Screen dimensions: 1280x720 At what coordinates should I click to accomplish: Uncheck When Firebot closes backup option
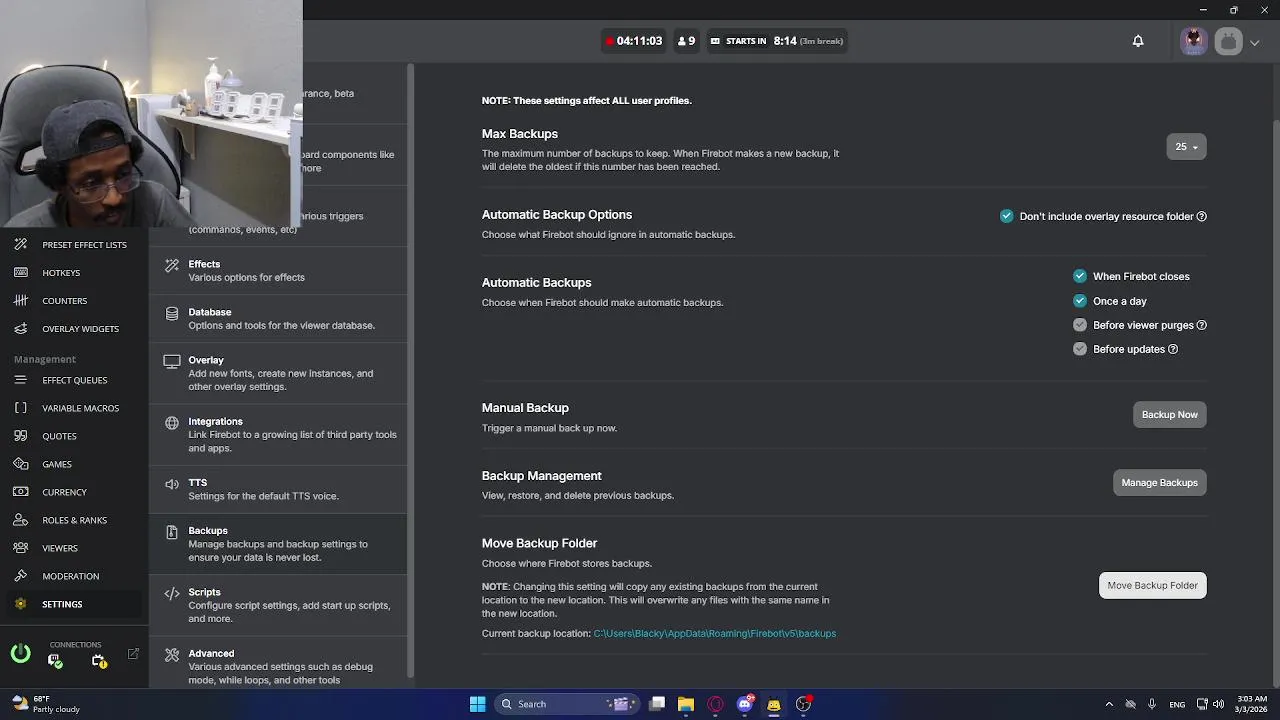1080,276
